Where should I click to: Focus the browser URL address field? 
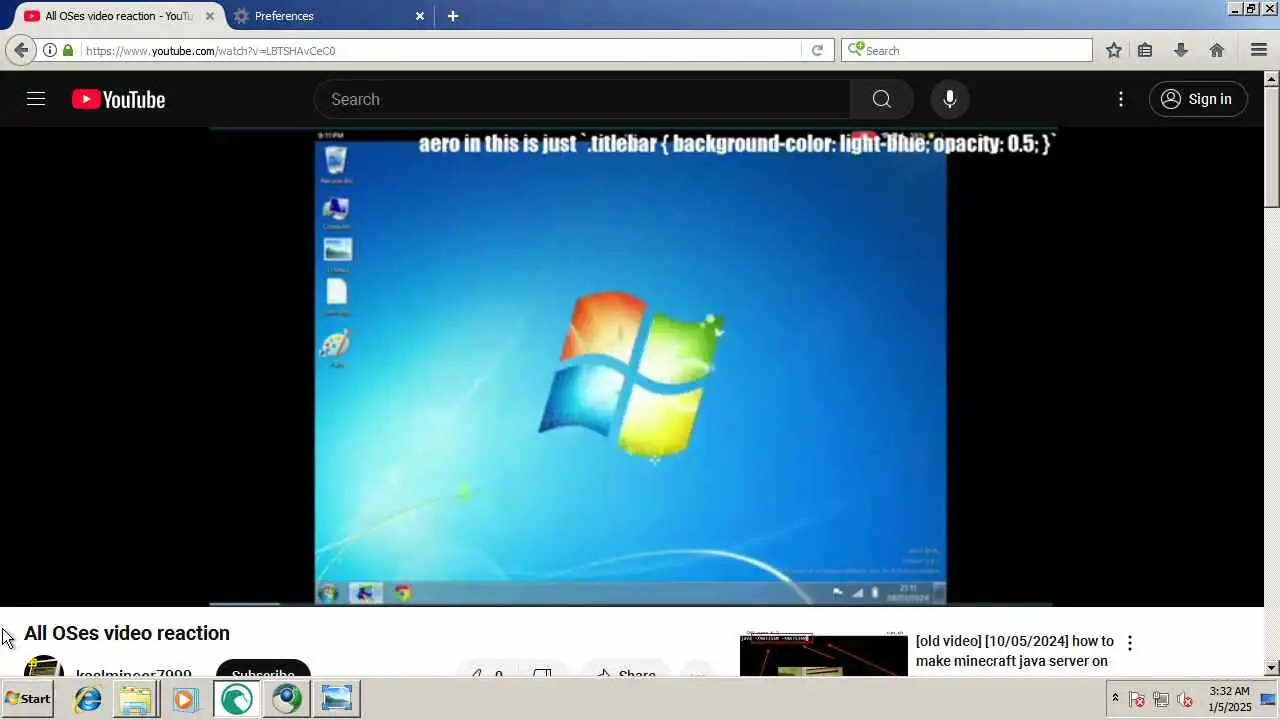(x=440, y=50)
